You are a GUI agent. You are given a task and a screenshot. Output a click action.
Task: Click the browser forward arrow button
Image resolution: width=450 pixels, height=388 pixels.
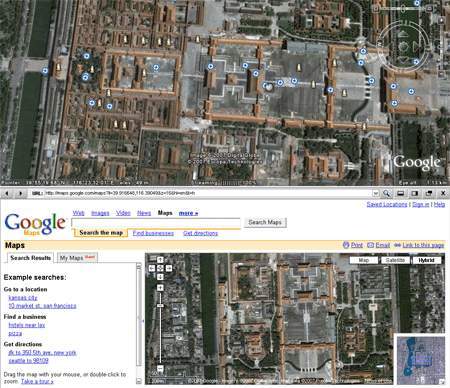21,193
